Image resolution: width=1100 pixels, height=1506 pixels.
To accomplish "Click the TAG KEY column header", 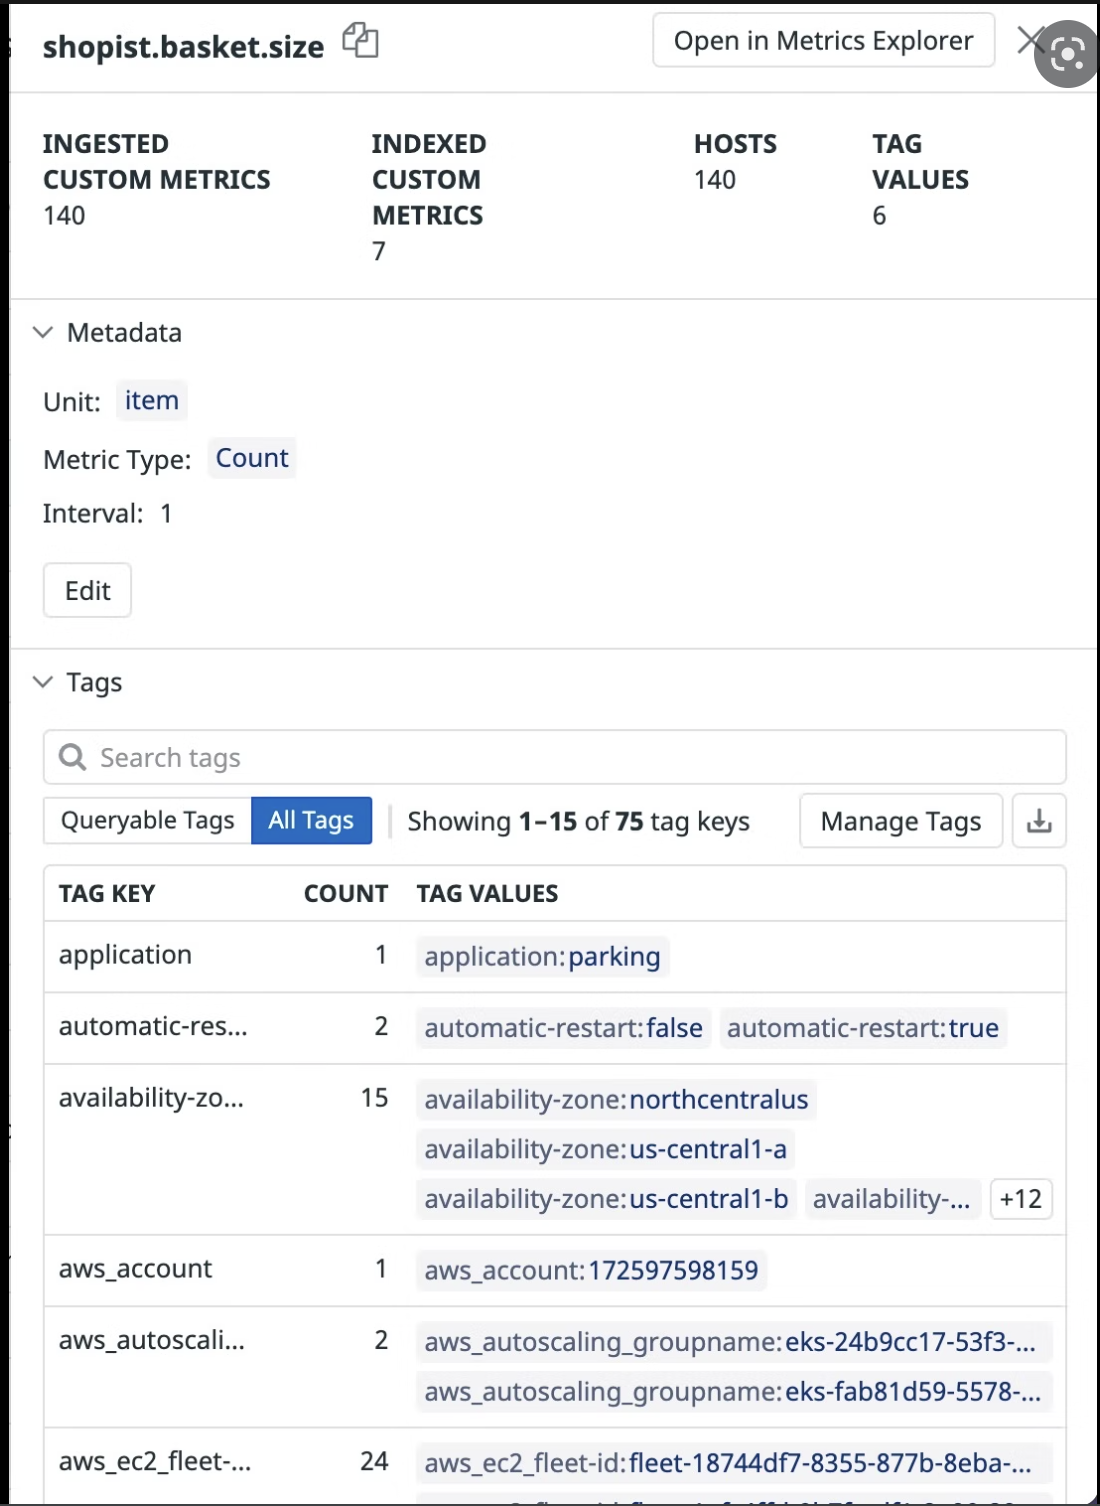I will point(107,893).
